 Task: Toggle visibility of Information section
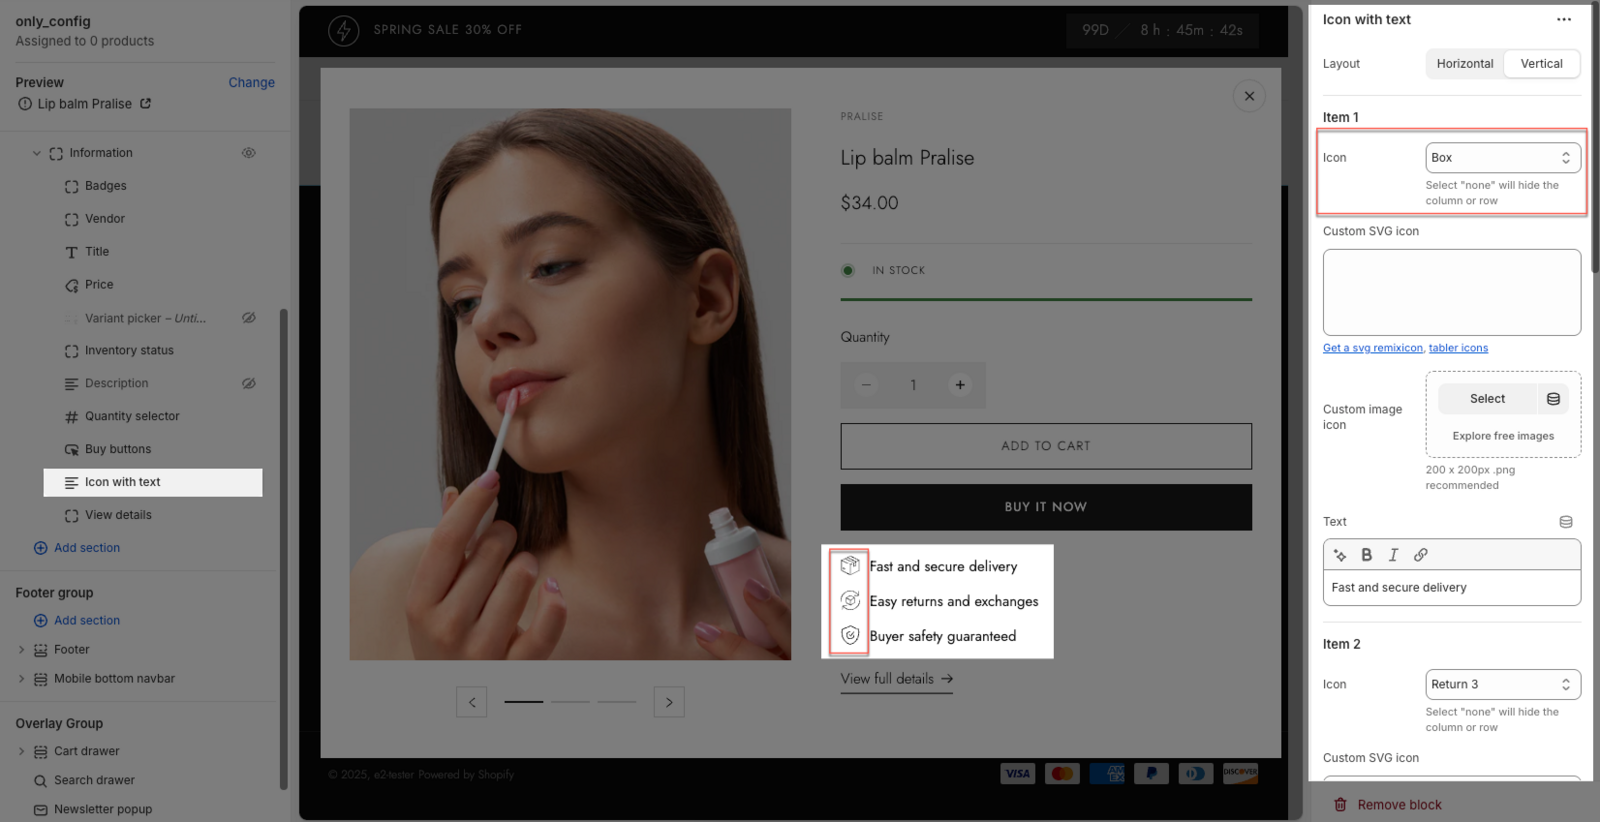pyautogui.click(x=249, y=153)
